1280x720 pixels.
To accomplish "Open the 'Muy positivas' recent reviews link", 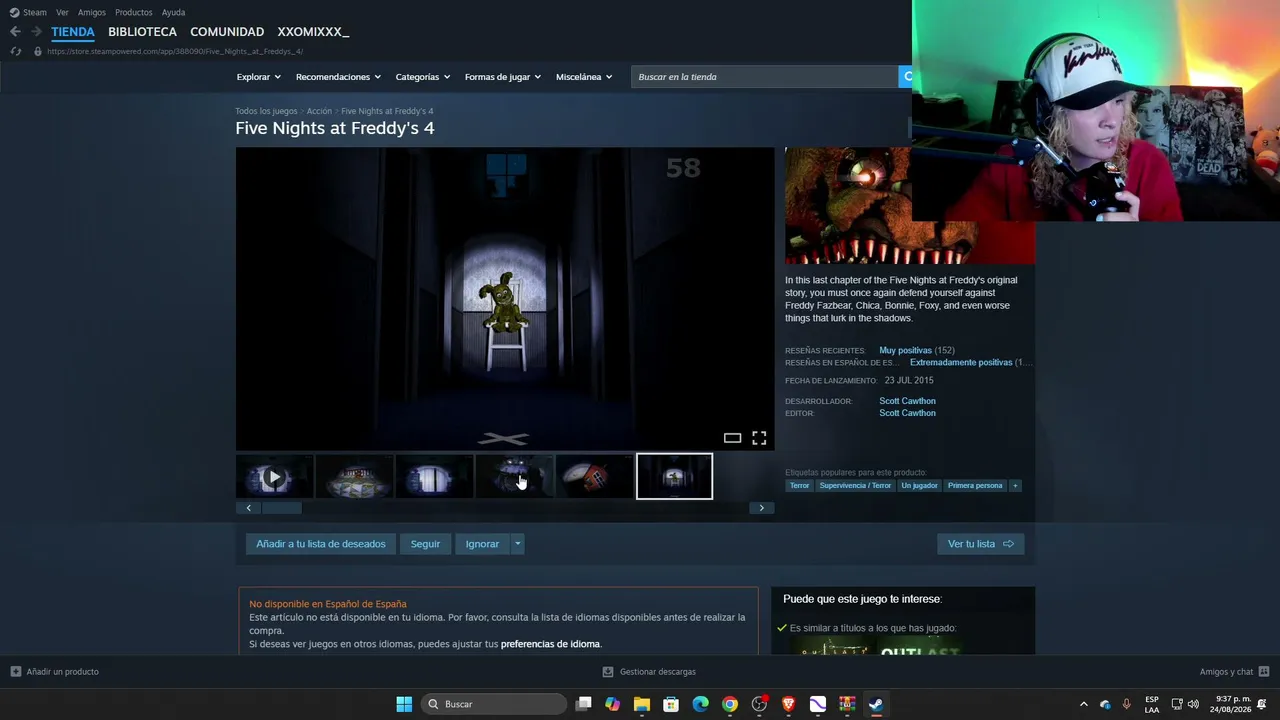I will (905, 351).
